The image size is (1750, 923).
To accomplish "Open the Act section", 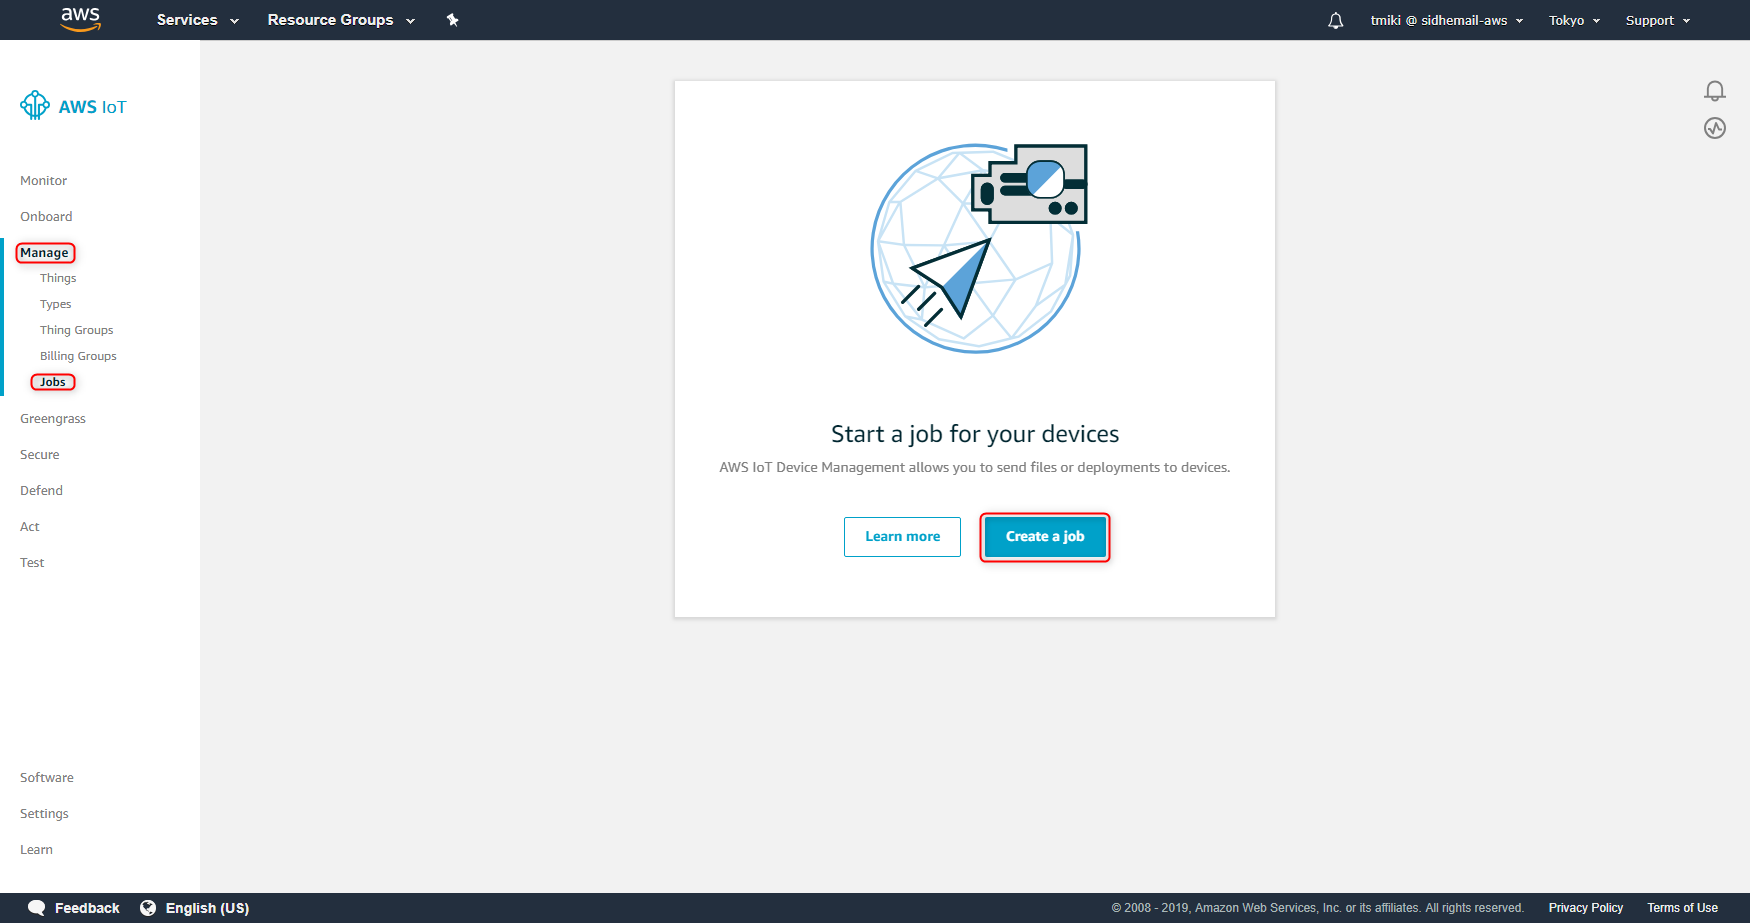I will pos(30,527).
